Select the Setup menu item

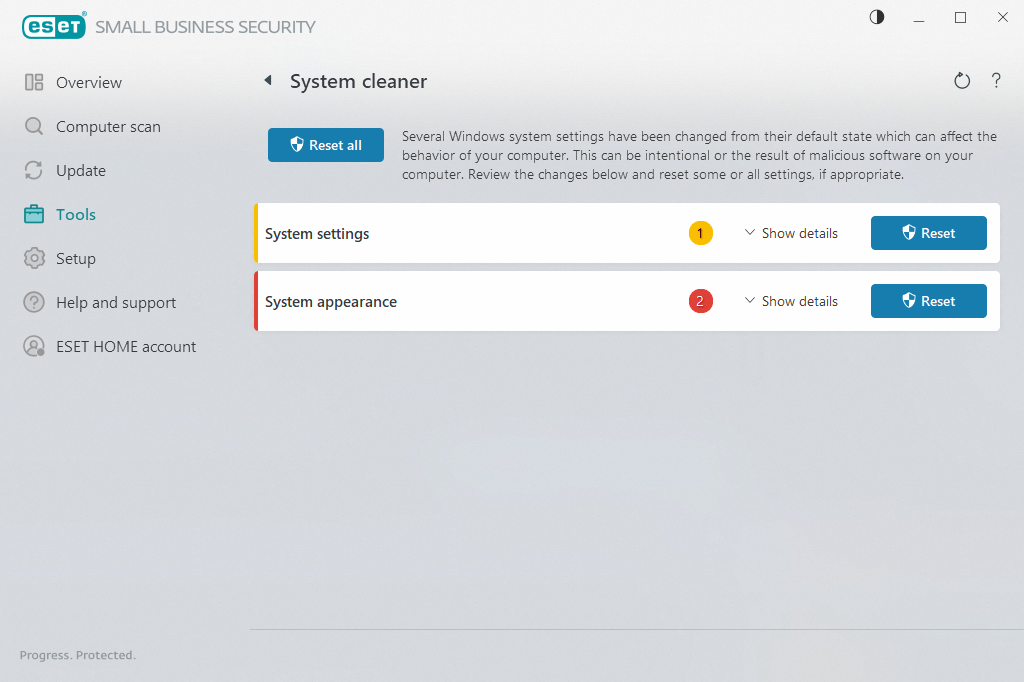(x=76, y=259)
